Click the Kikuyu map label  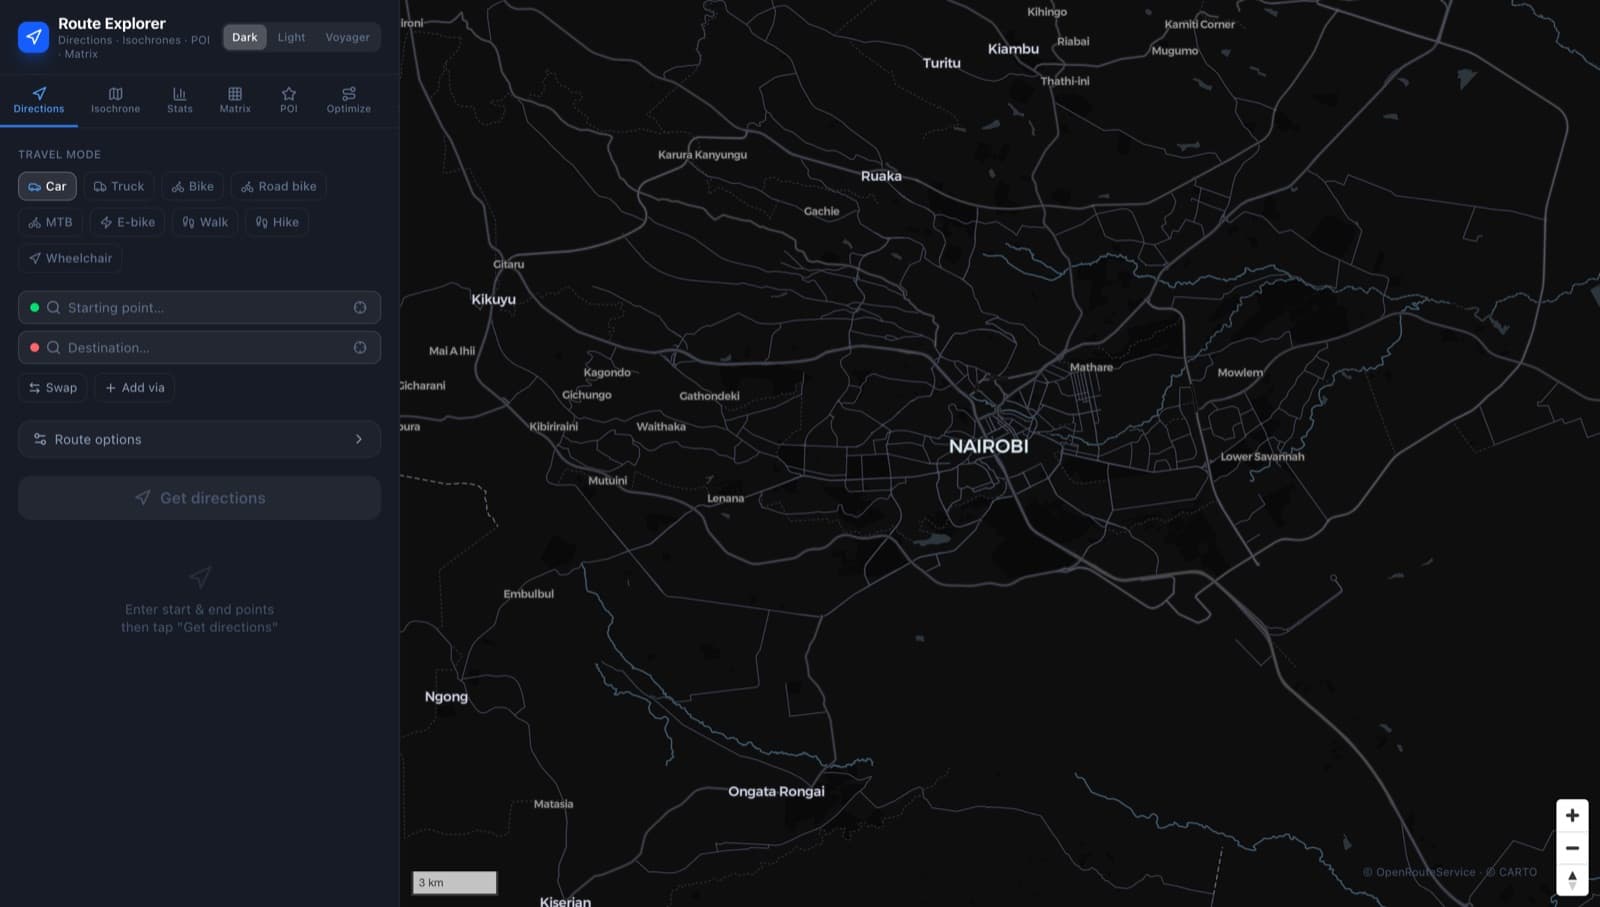click(493, 299)
